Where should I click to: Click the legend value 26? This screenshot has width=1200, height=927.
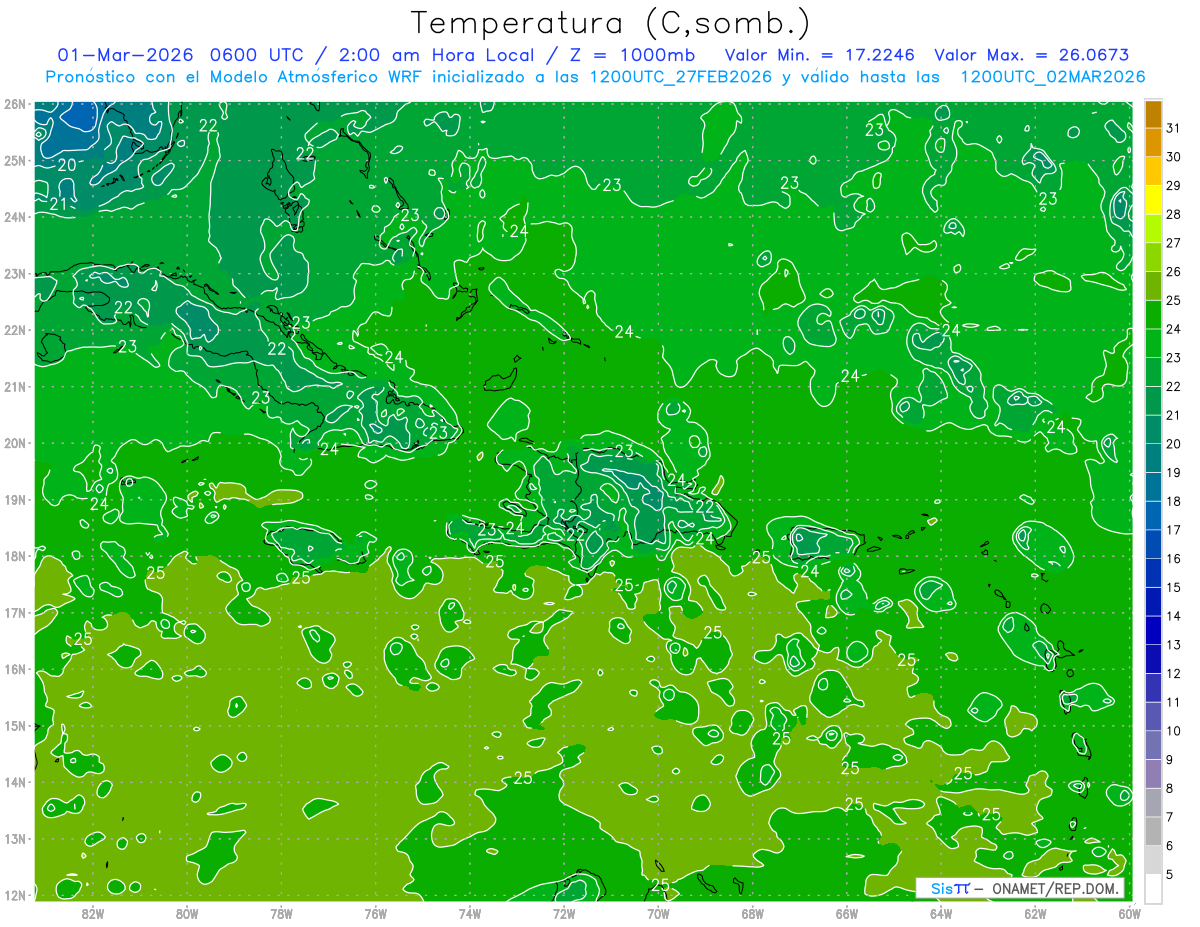1174,272
